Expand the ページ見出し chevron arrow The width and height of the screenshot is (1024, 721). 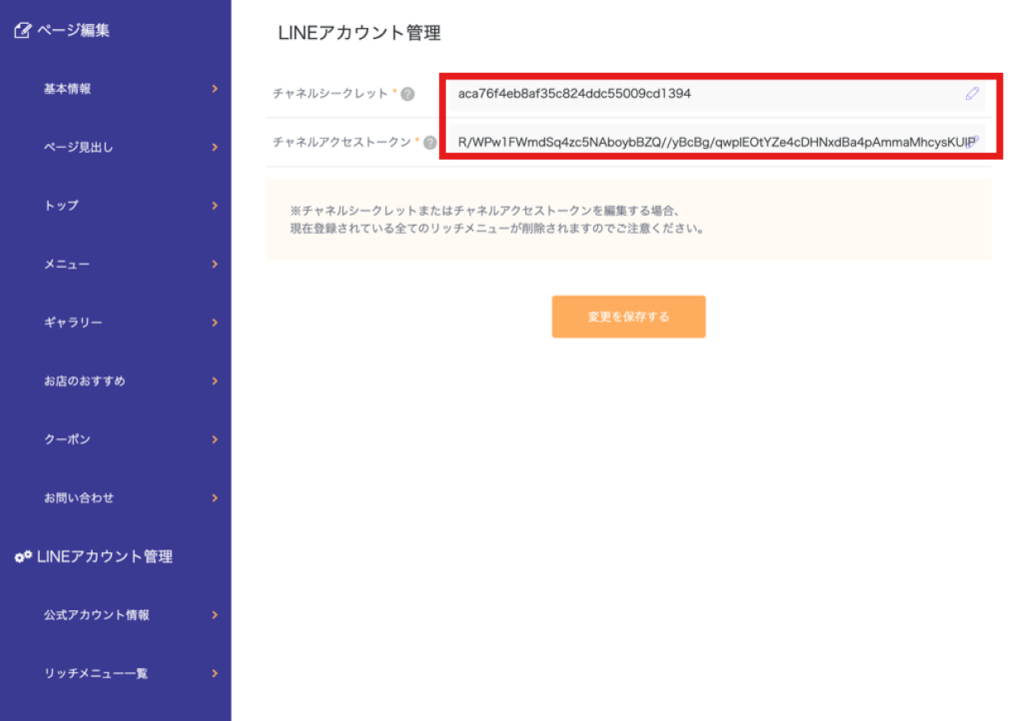214,148
